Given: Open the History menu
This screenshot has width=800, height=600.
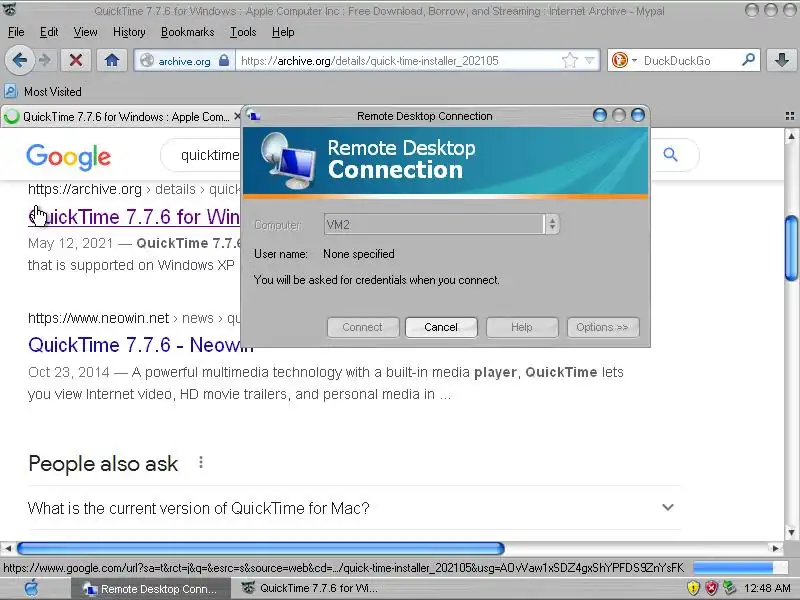Looking at the screenshot, I should [x=129, y=32].
